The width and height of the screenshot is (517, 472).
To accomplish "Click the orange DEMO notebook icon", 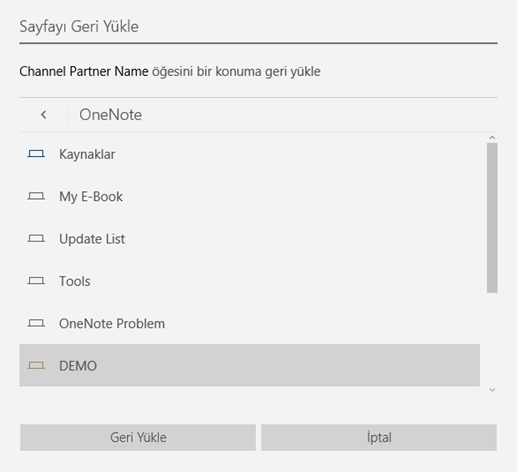I will [36, 365].
